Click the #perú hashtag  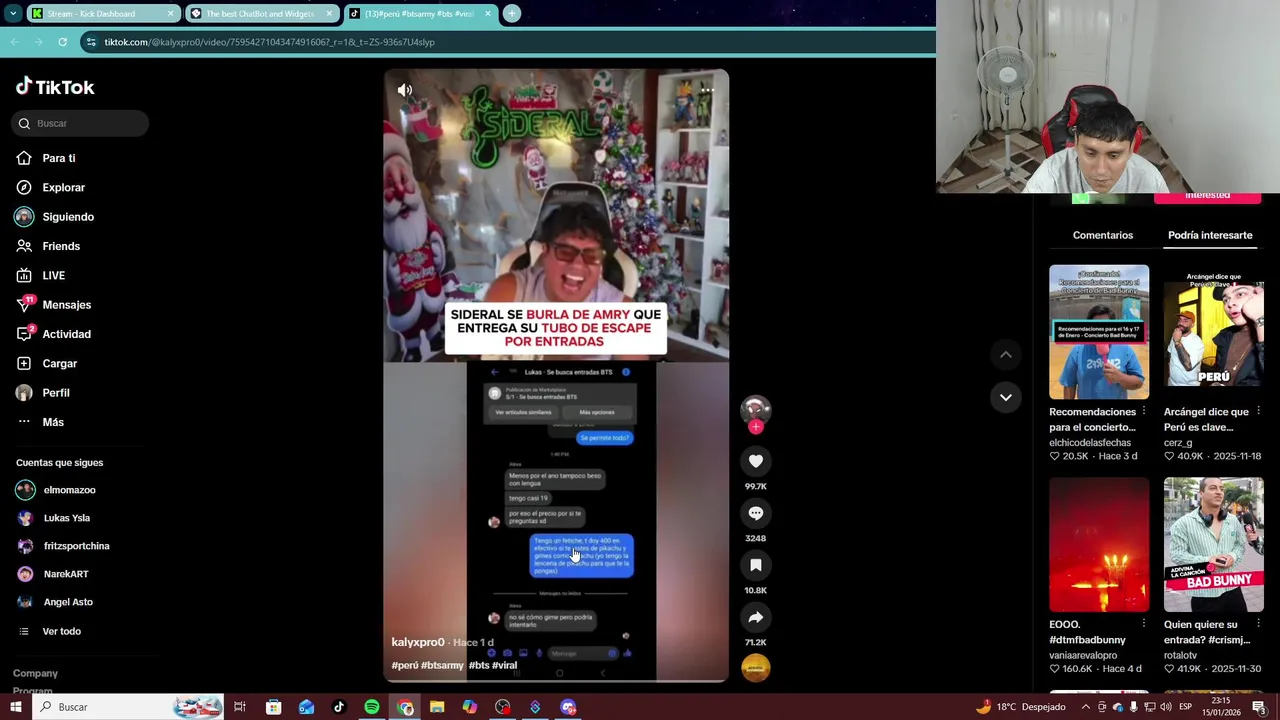404,665
